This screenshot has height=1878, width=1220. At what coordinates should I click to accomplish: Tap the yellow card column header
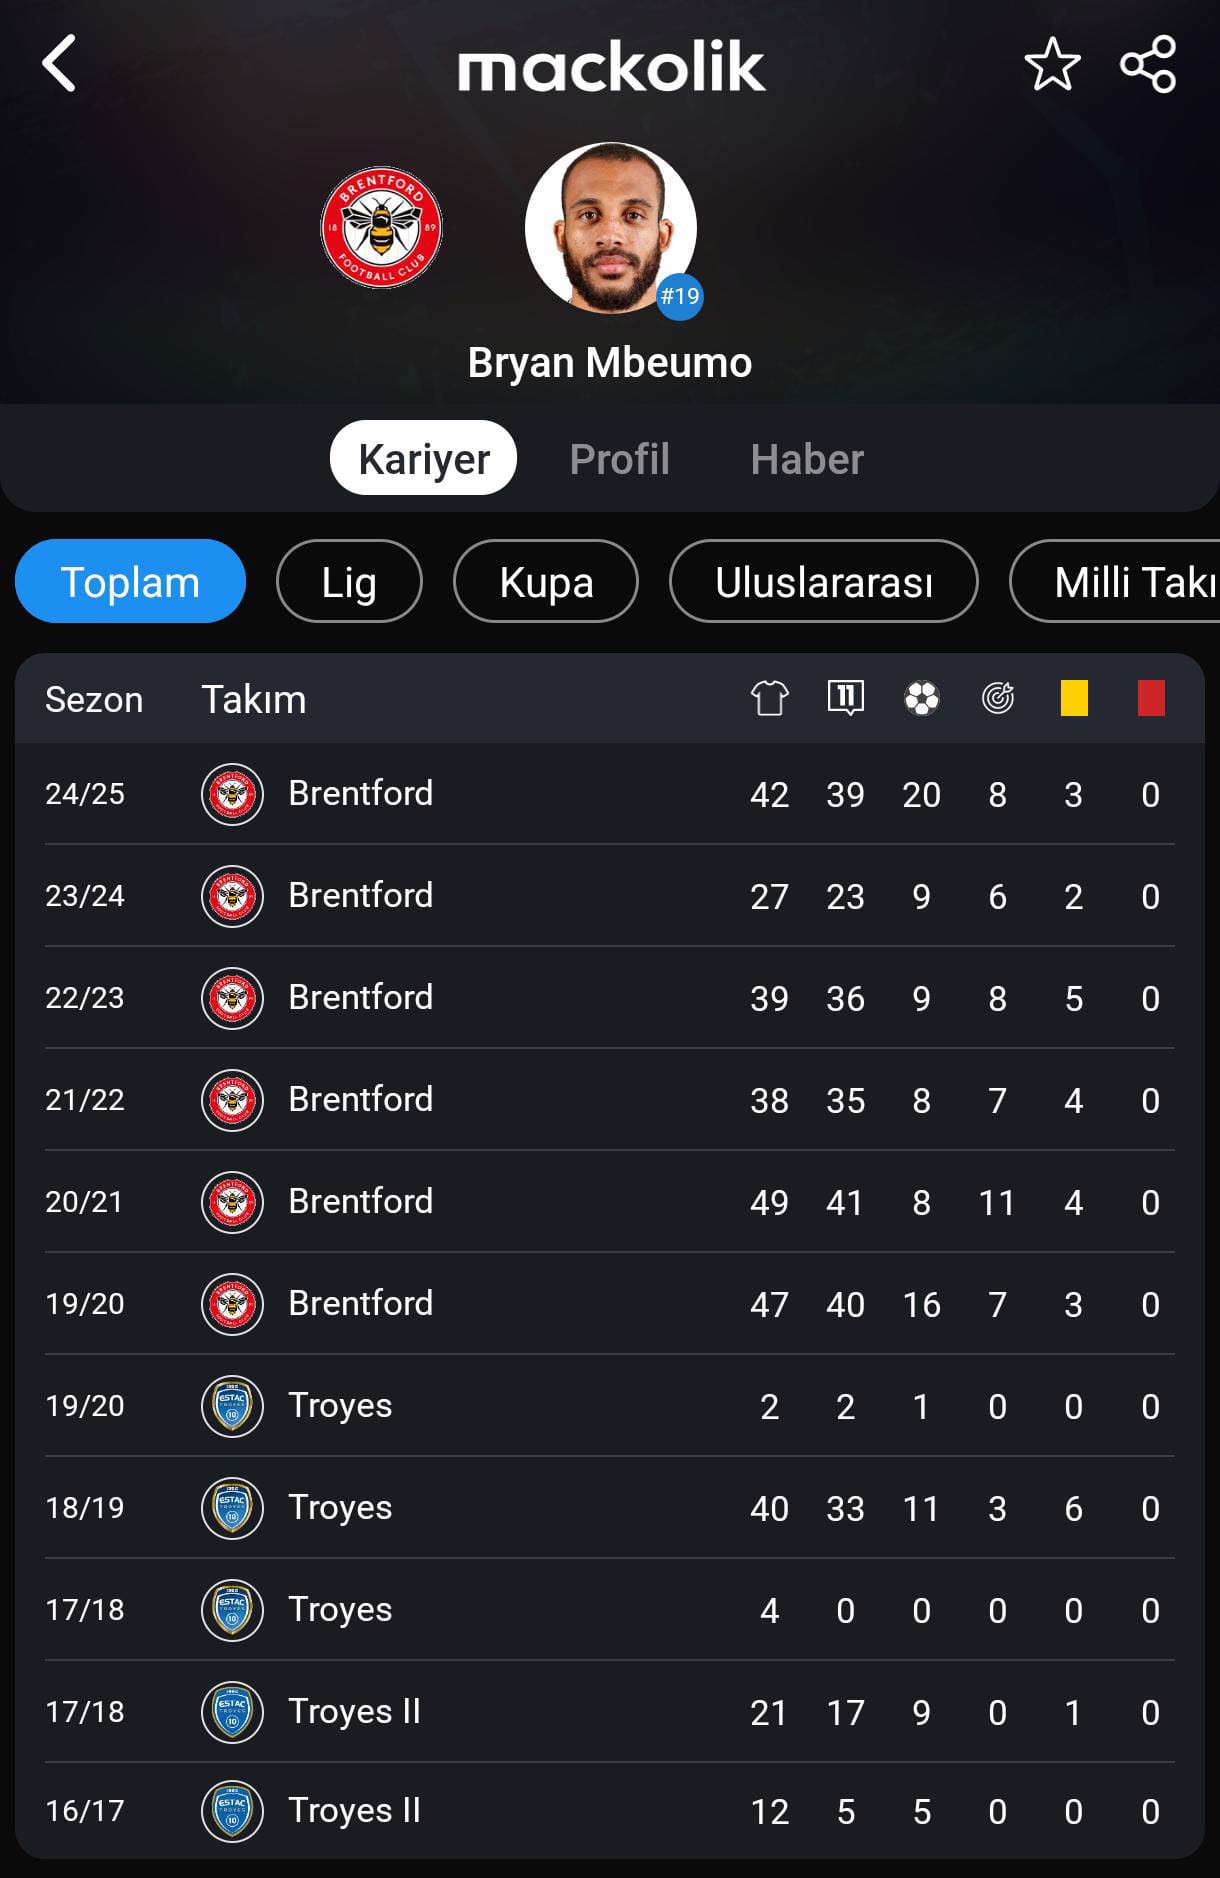click(1074, 698)
